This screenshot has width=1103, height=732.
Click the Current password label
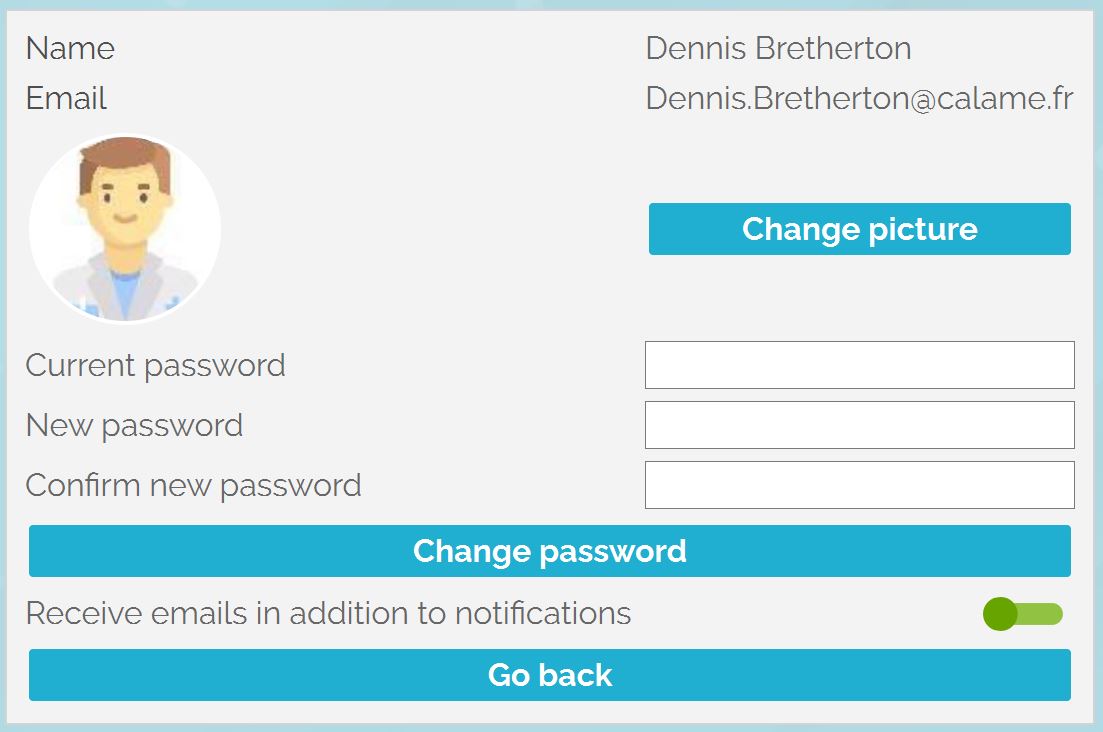[155, 366]
